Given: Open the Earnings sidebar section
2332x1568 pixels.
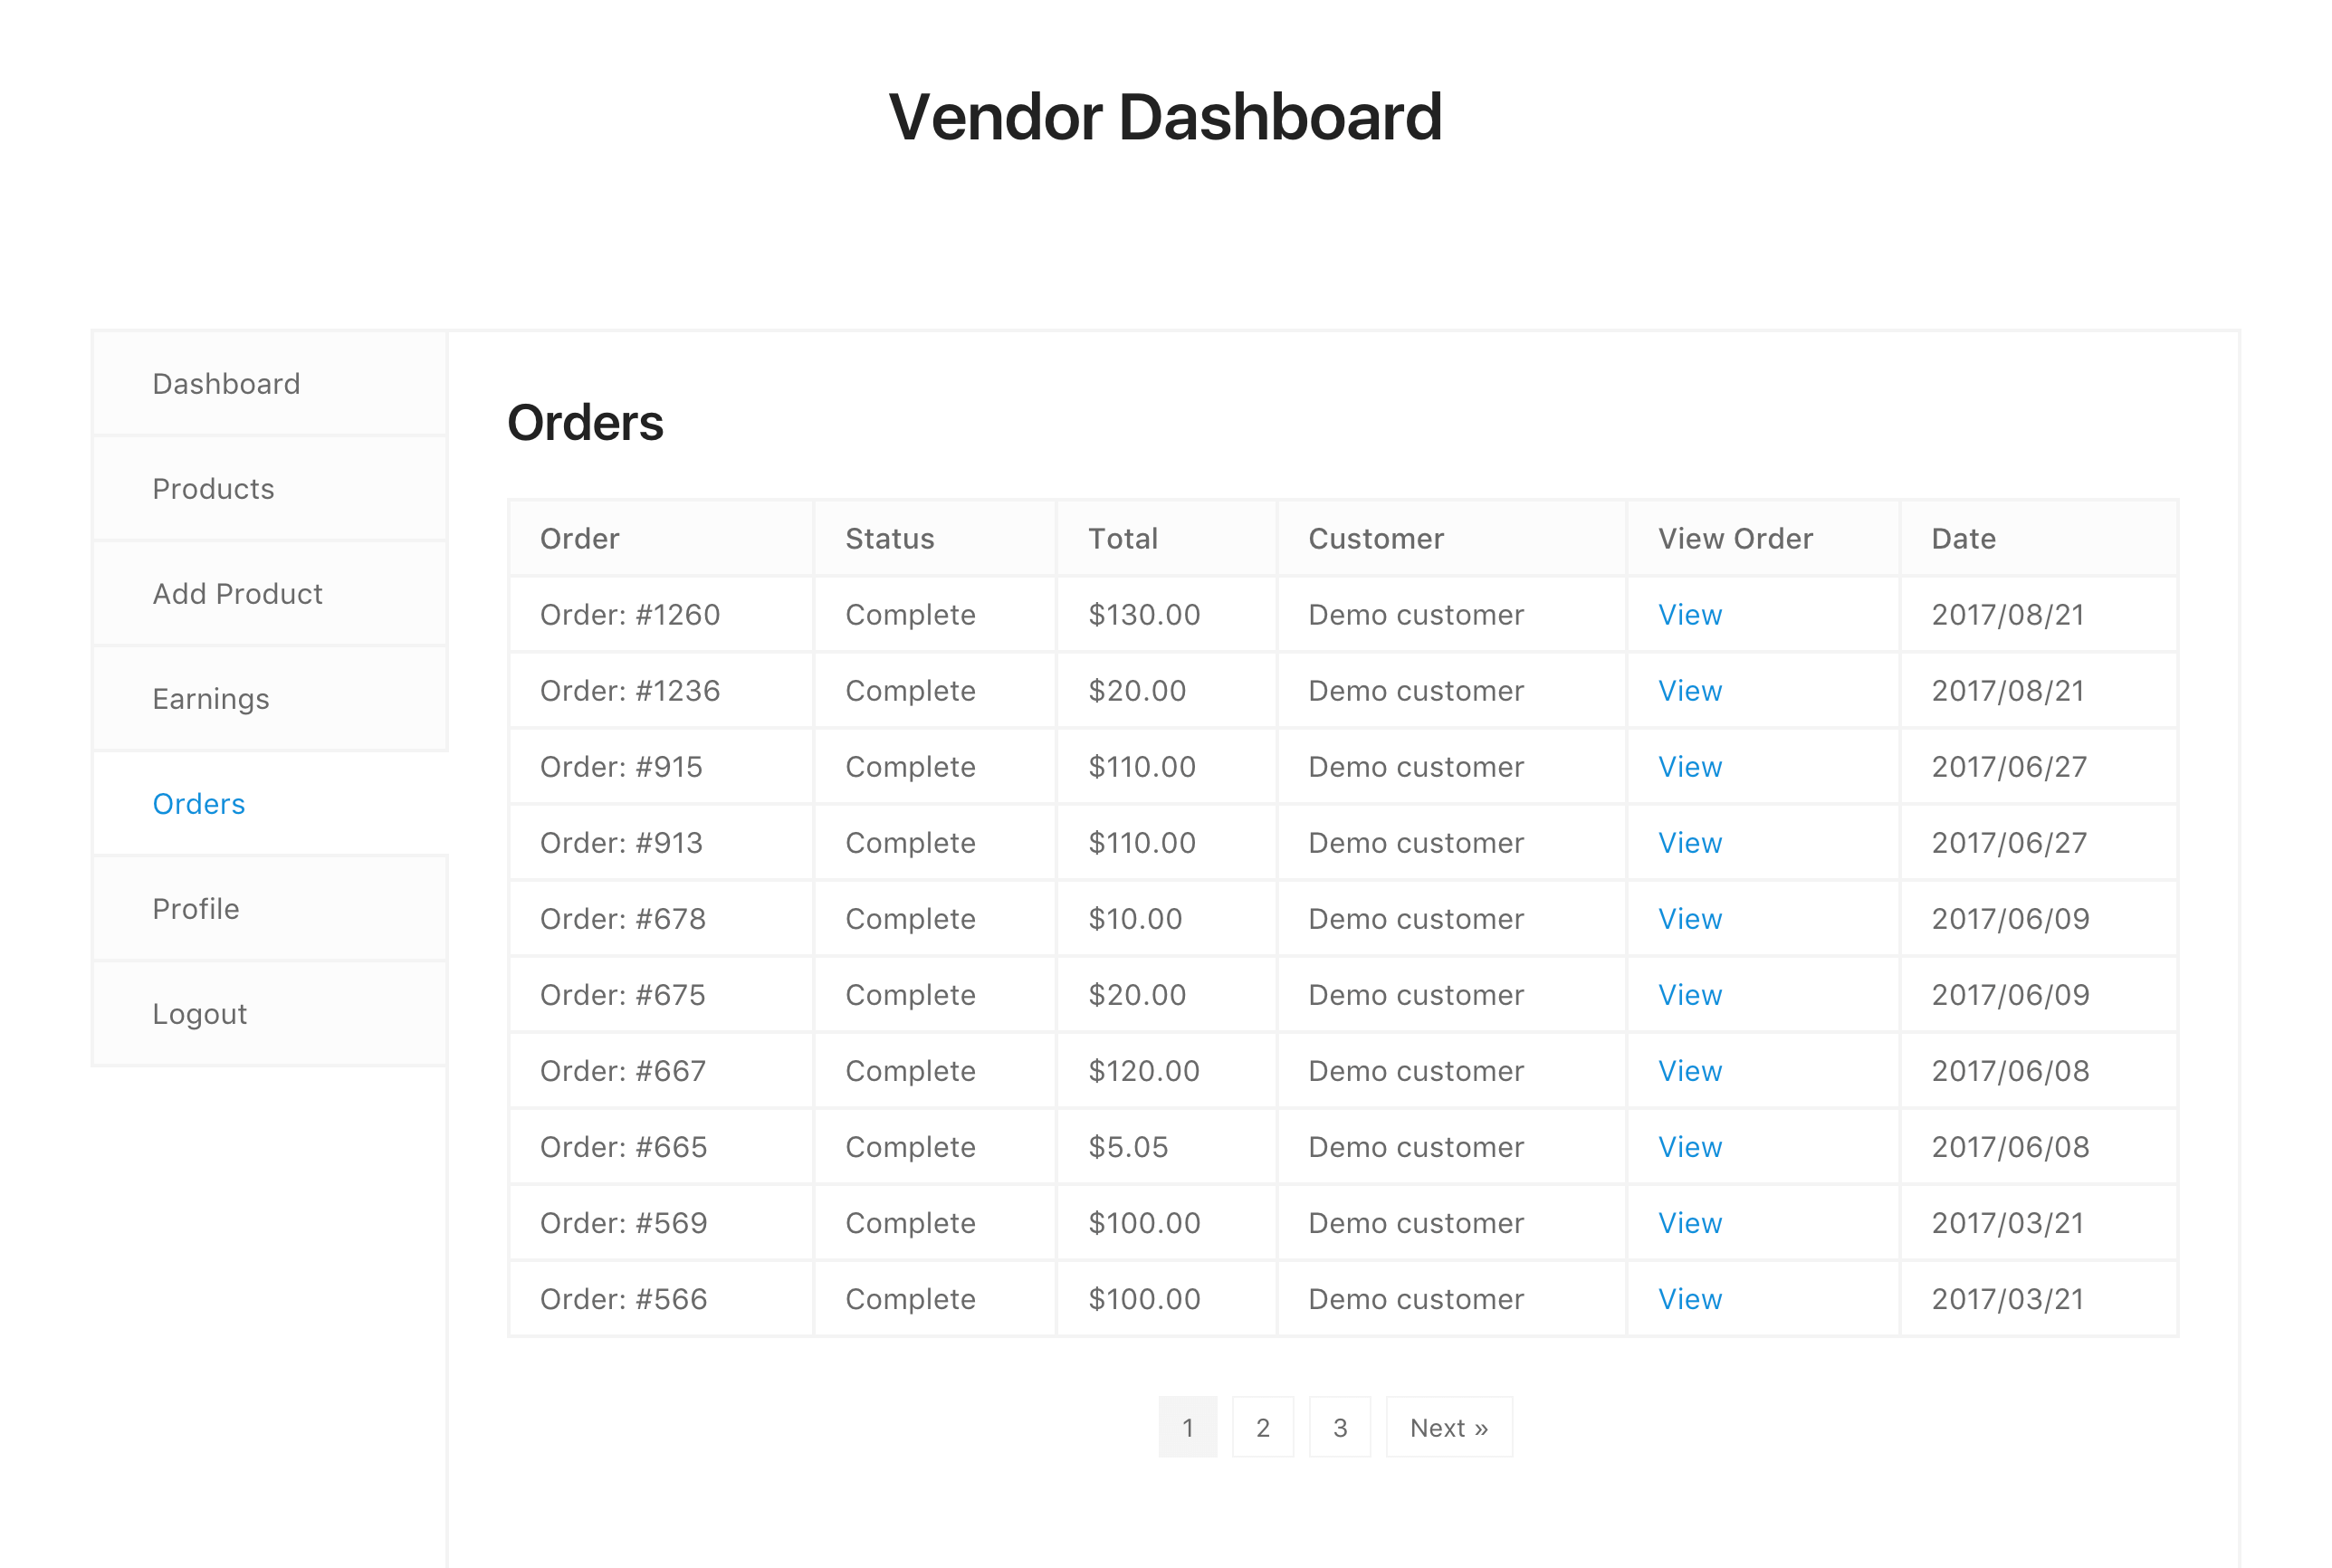Looking at the screenshot, I should point(211,699).
